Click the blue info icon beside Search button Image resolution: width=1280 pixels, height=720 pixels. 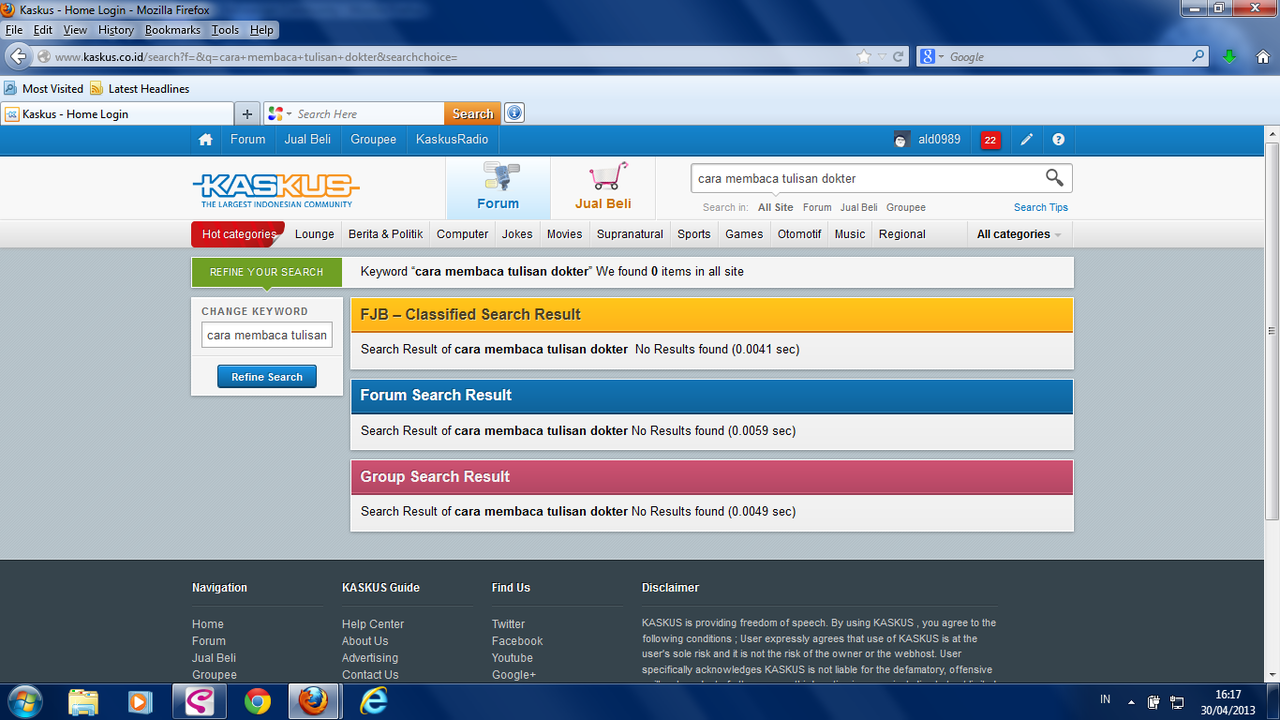tap(514, 113)
